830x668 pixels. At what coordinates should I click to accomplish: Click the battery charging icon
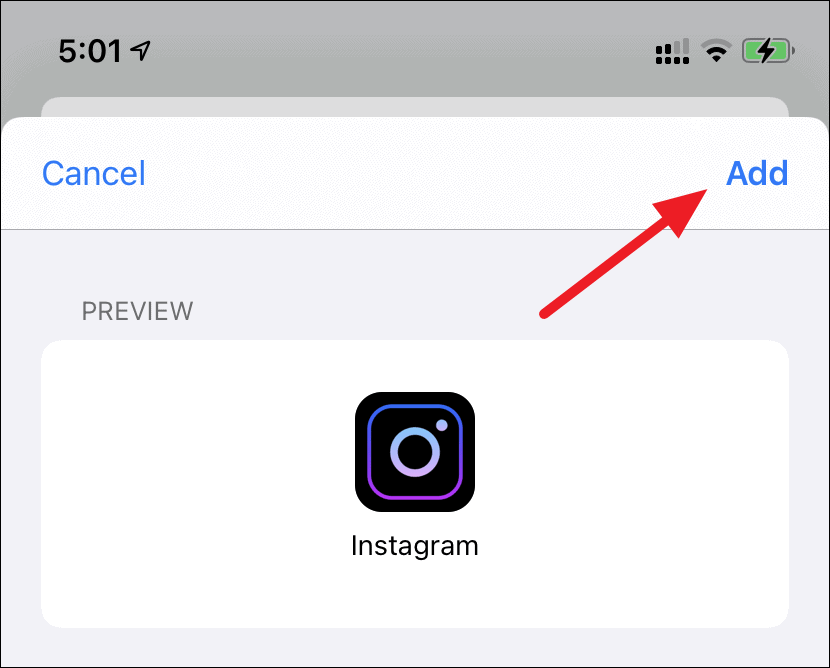pos(768,51)
